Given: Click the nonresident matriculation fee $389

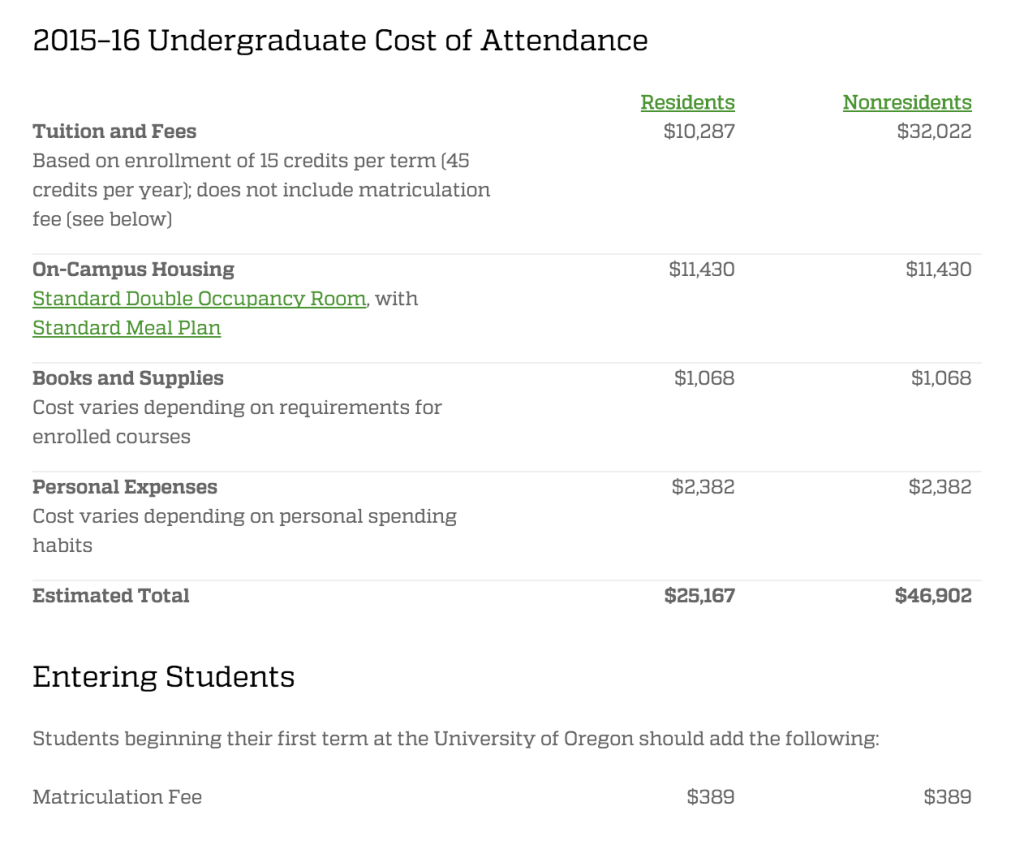Looking at the screenshot, I should point(947,797).
